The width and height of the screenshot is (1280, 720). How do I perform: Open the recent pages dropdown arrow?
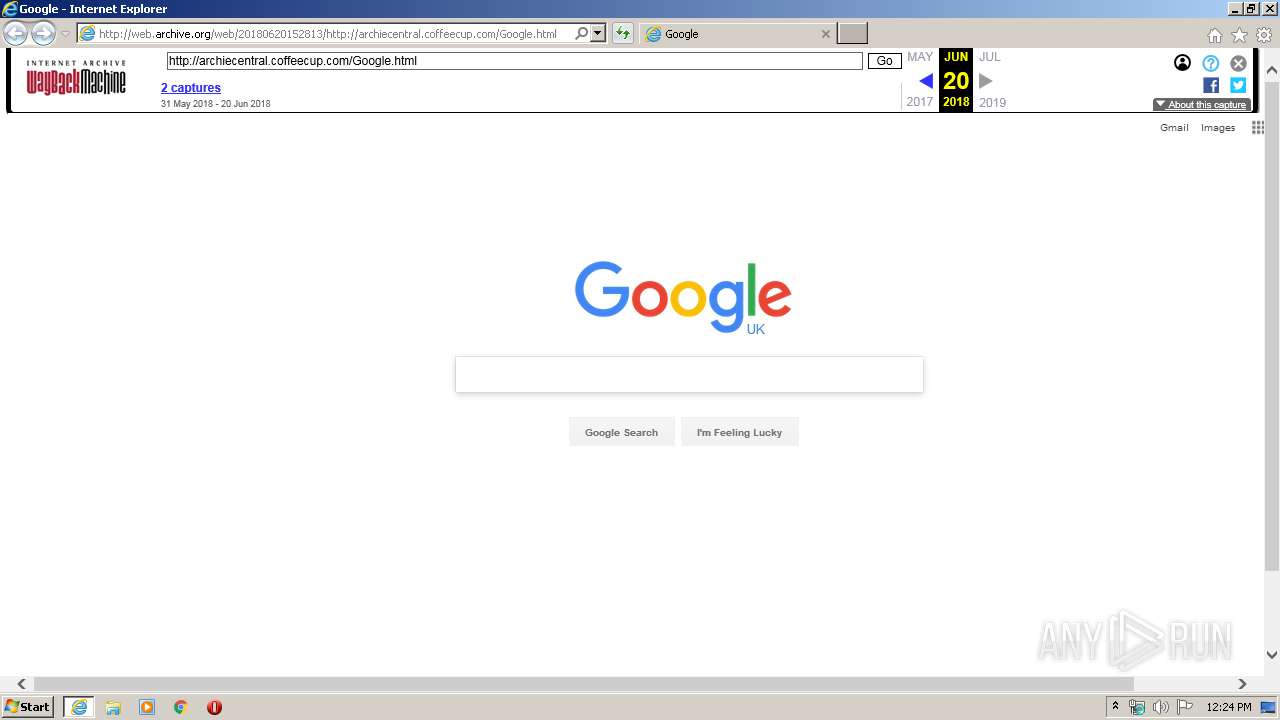(66, 34)
